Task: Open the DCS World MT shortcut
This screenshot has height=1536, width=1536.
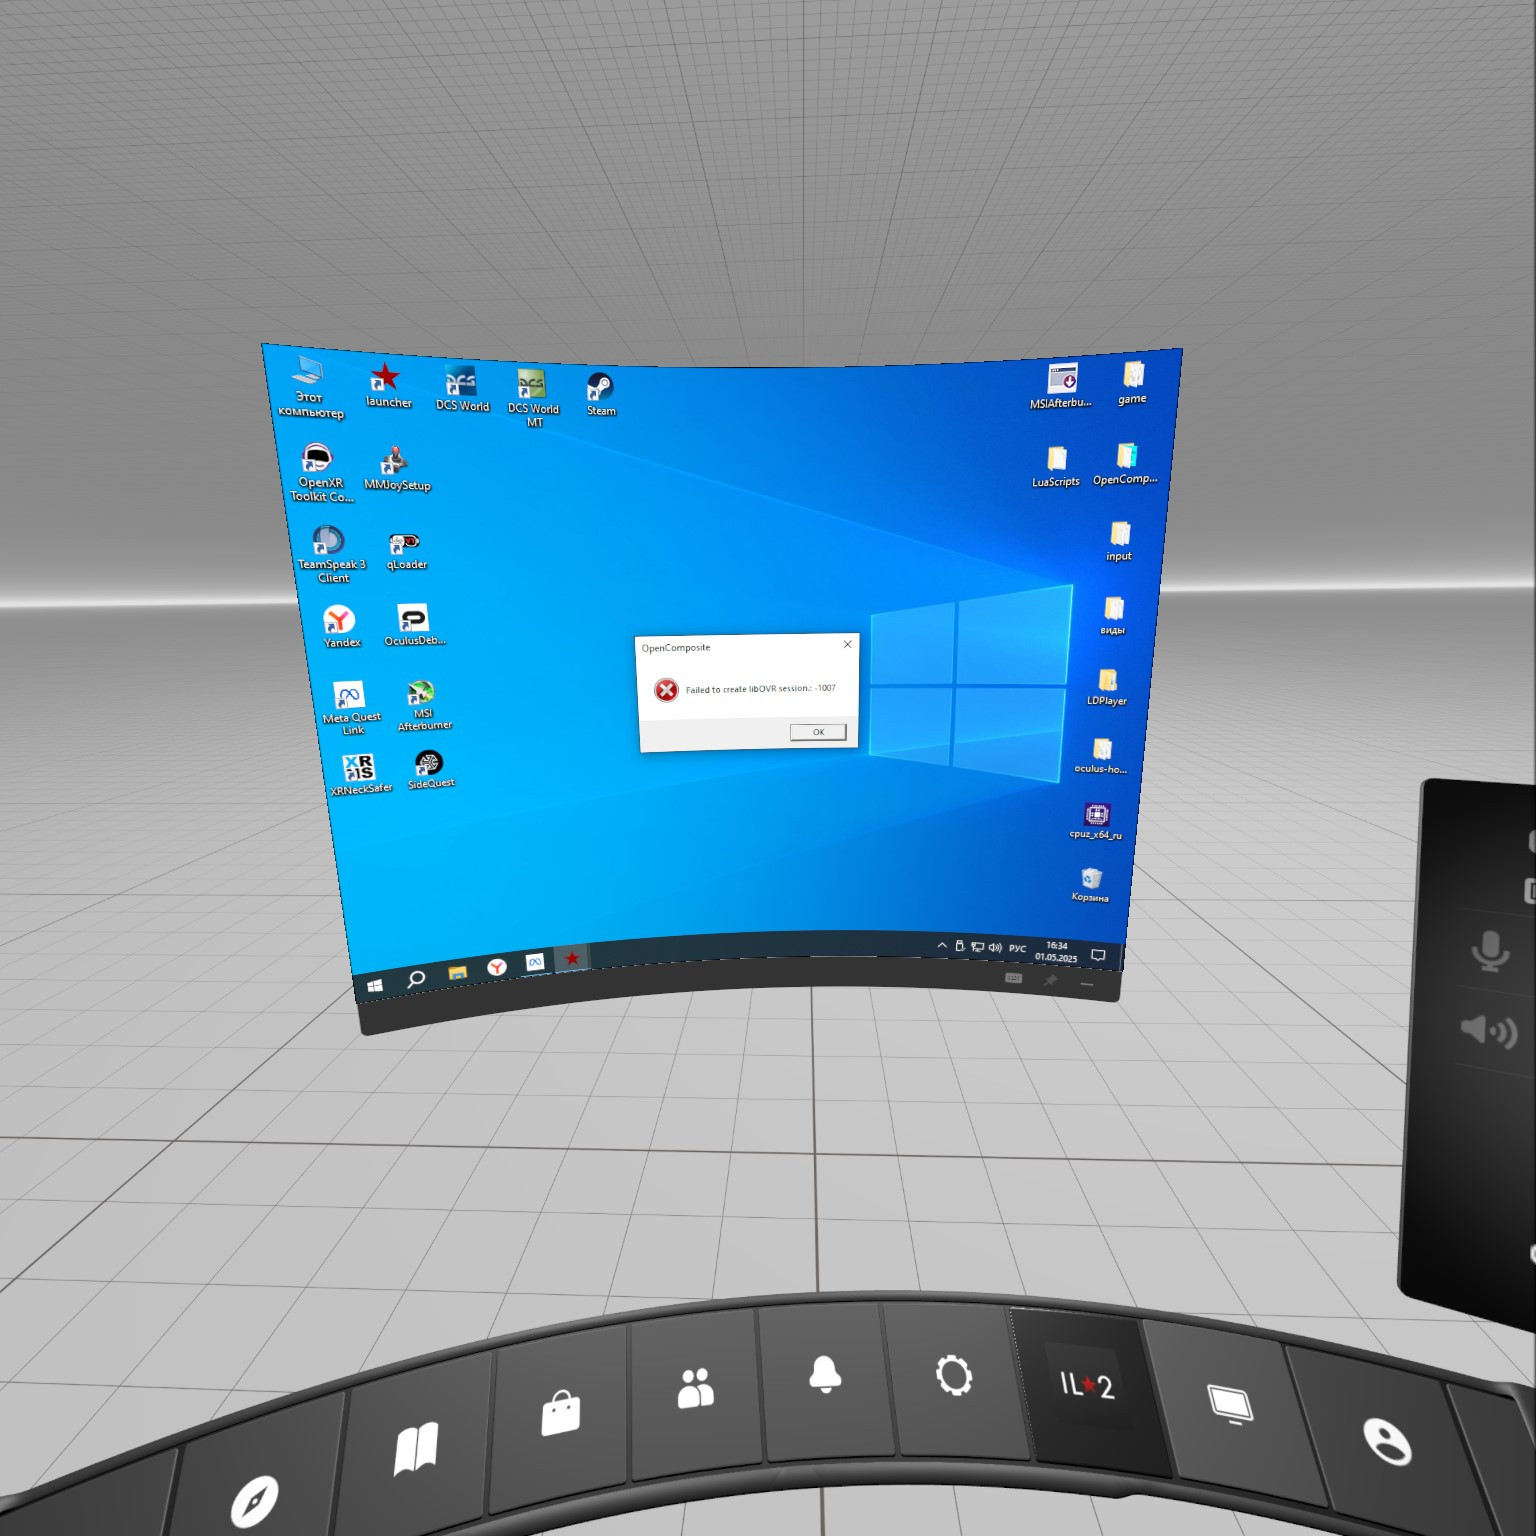Action: [x=532, y=397]
